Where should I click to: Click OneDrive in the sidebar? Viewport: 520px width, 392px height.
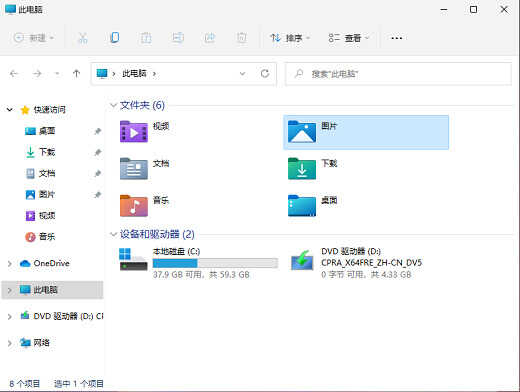[x=52, y=263]
